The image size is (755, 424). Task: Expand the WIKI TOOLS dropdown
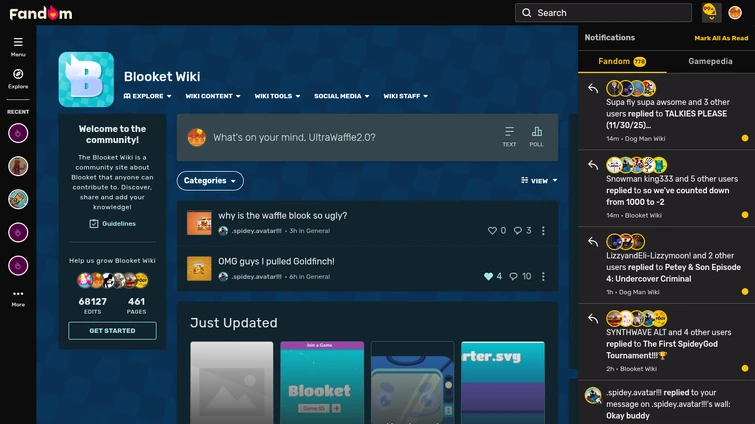(x=277, y=96)
